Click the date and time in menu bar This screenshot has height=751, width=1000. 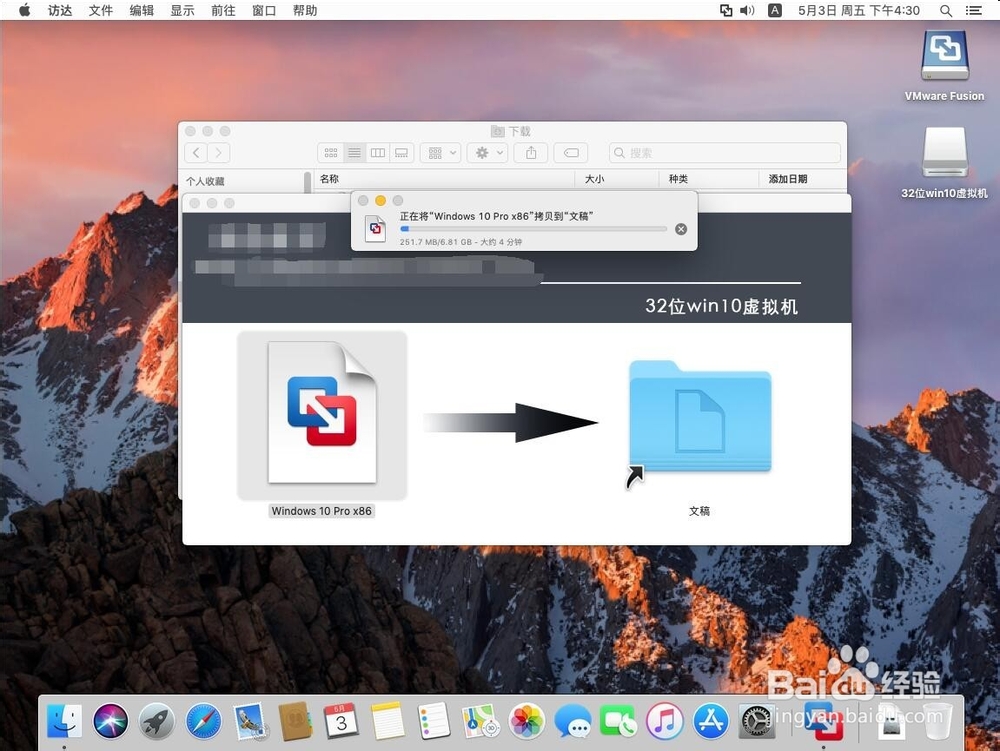click(x=858, y=10)
